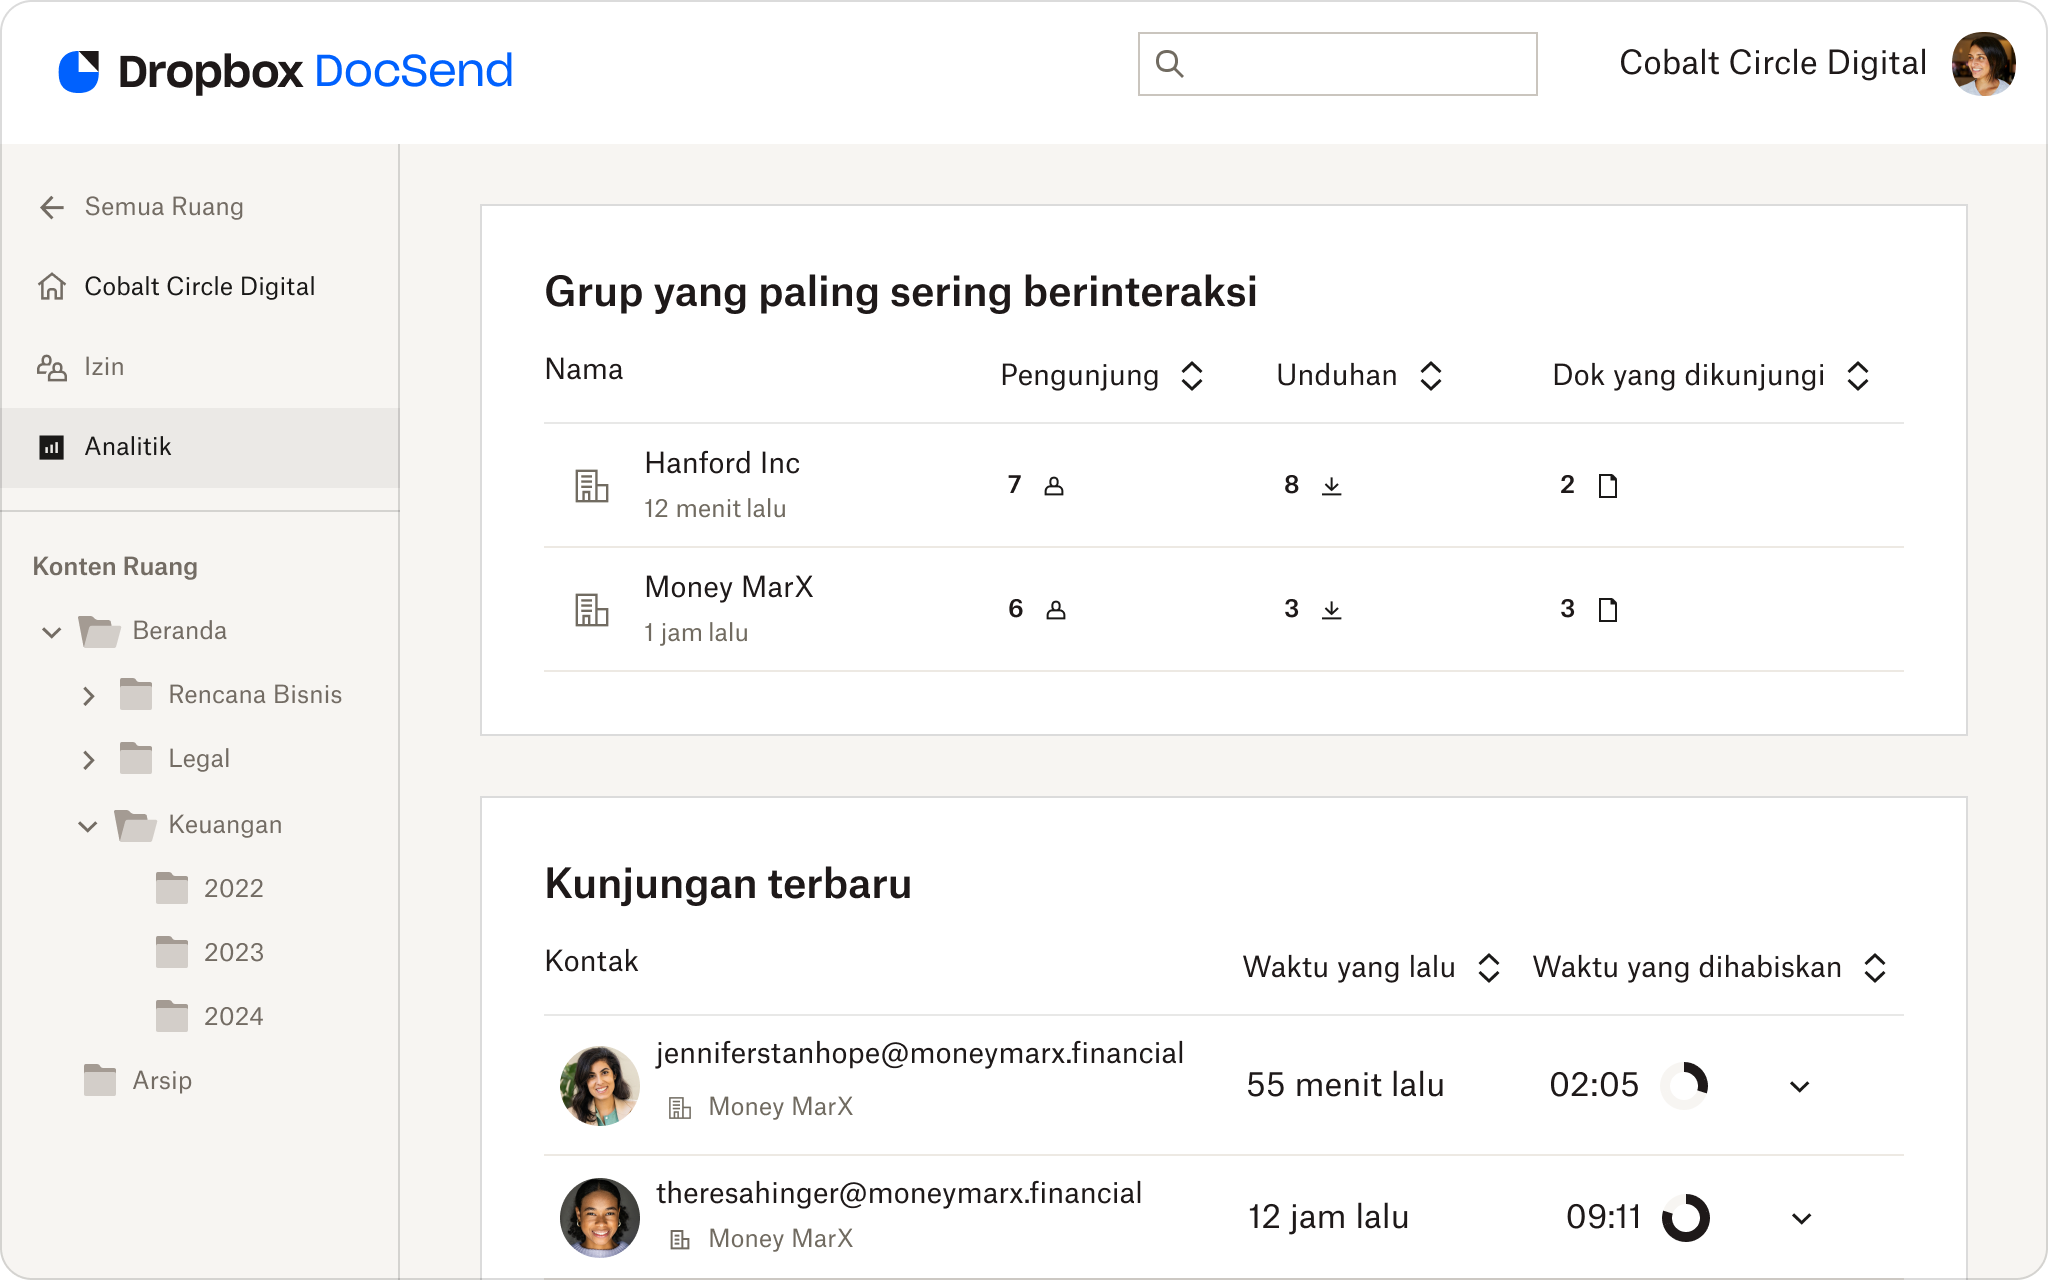This screenshot has height=1280, width=2048.
Task: Expand theresahinger visit details chevron
Action: (x=1802, y=1219)
